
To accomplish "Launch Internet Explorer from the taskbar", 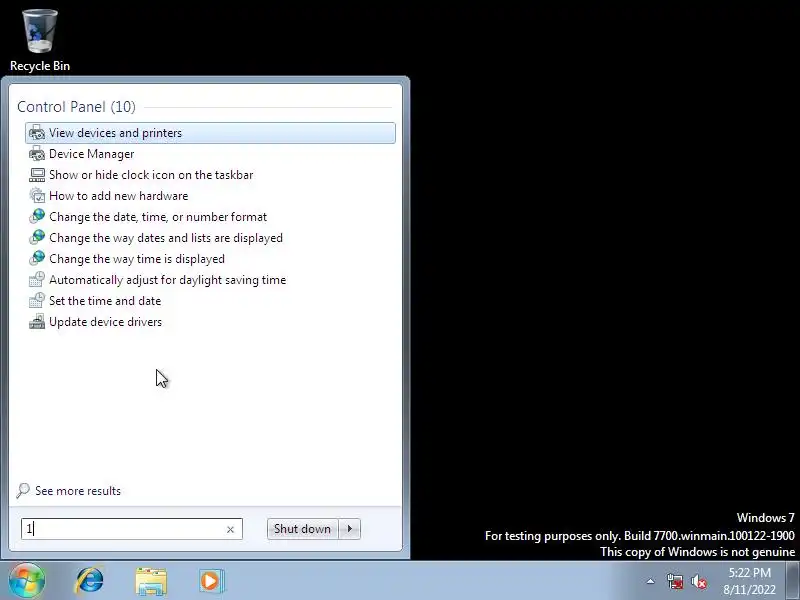I will [90, 581].
